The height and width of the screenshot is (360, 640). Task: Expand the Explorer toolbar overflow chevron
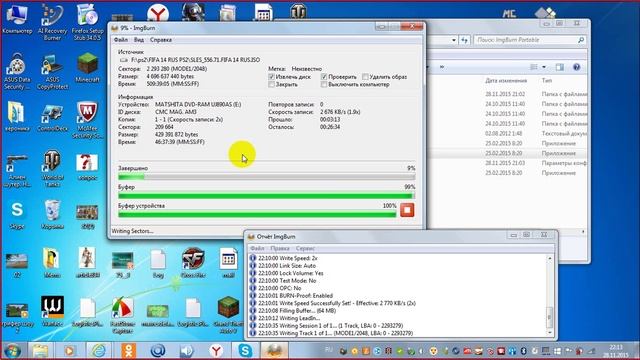click(442, 67)
